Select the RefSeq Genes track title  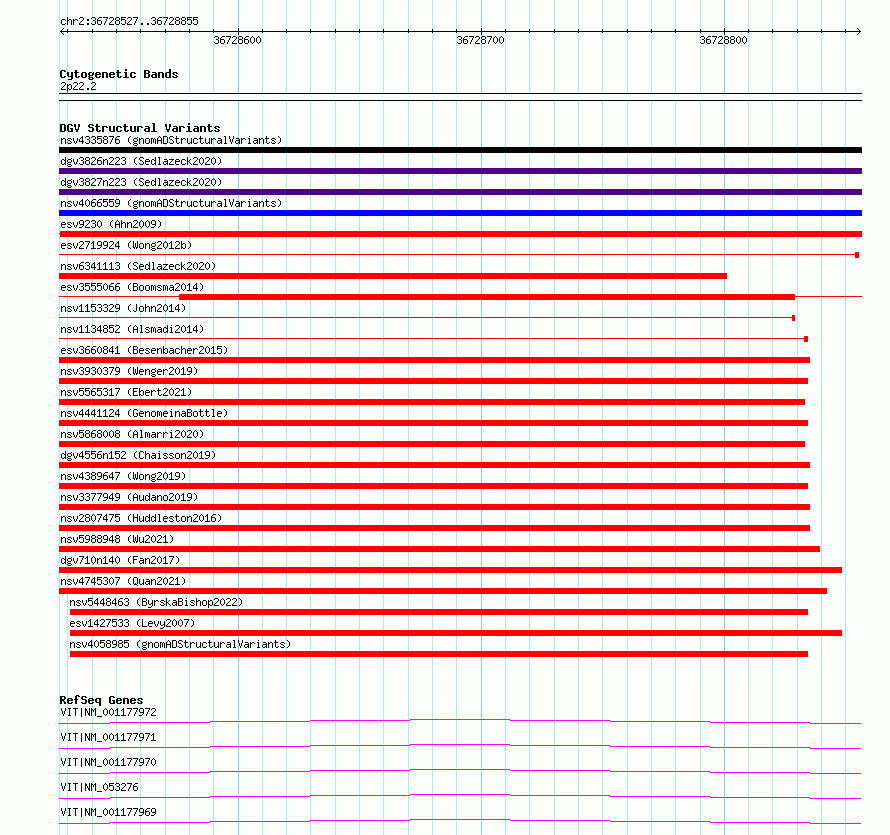(101, 700)
